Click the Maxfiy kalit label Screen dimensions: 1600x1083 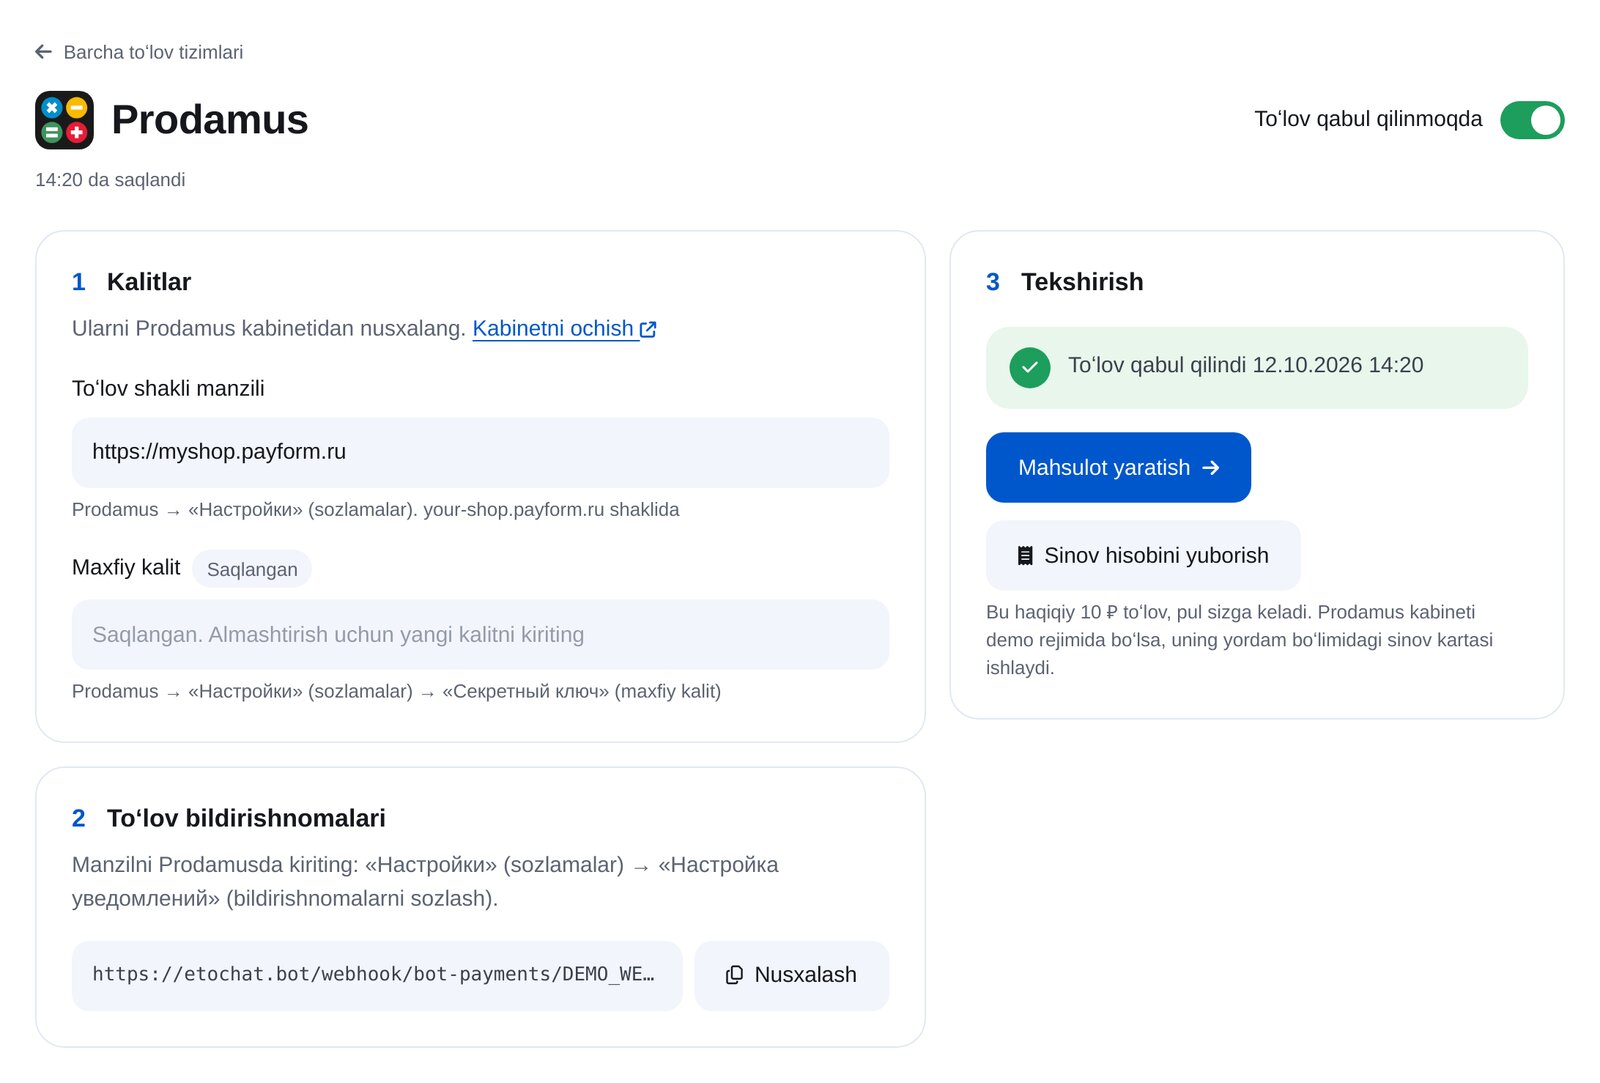click(x=126, y=568)
